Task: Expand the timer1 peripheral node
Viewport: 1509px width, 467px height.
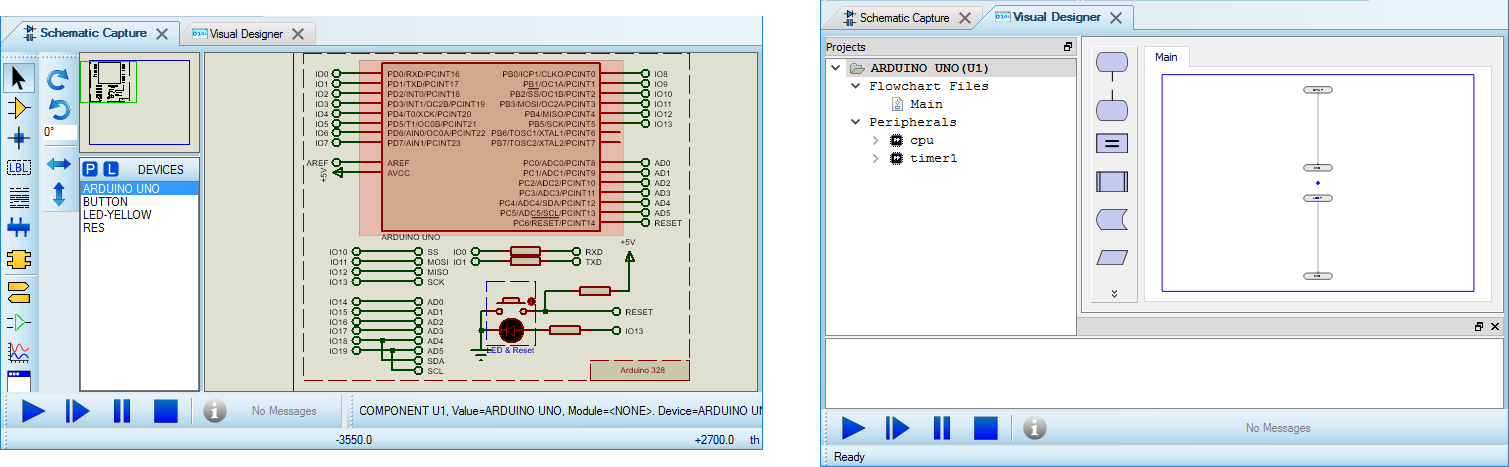Action: coord(876,159)
